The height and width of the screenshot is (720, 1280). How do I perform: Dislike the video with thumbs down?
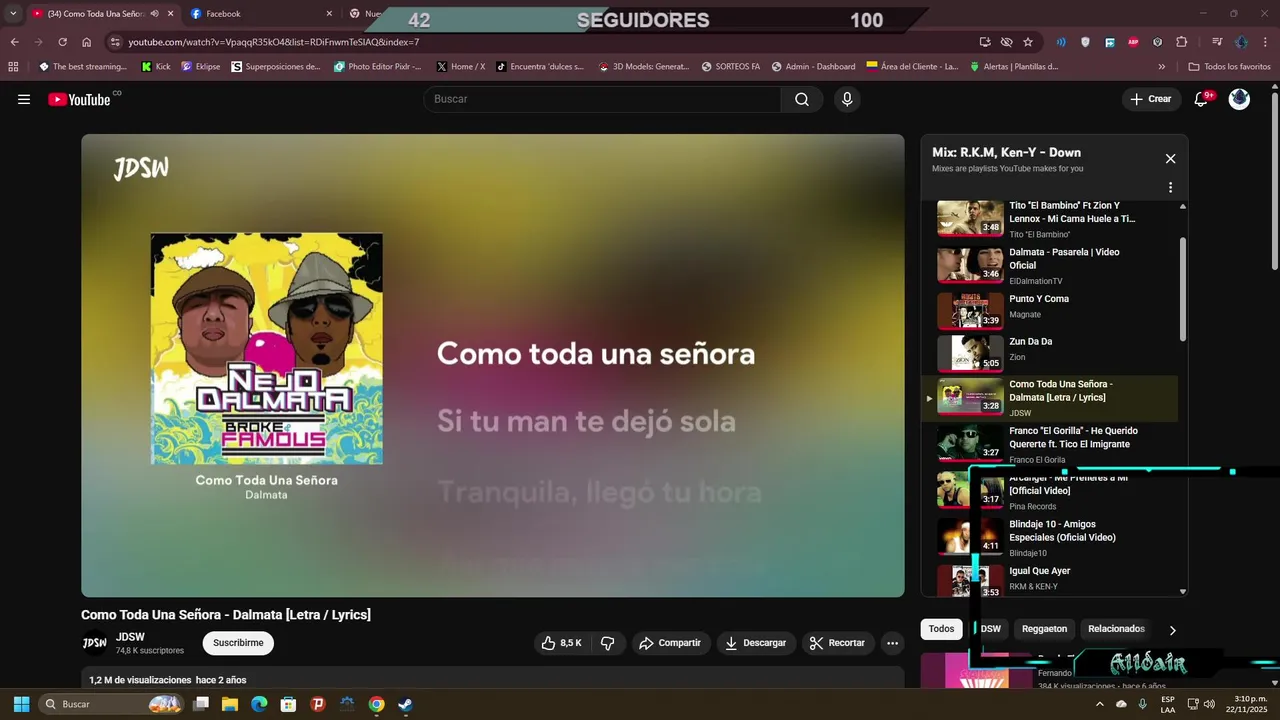[x=607, y=643]
